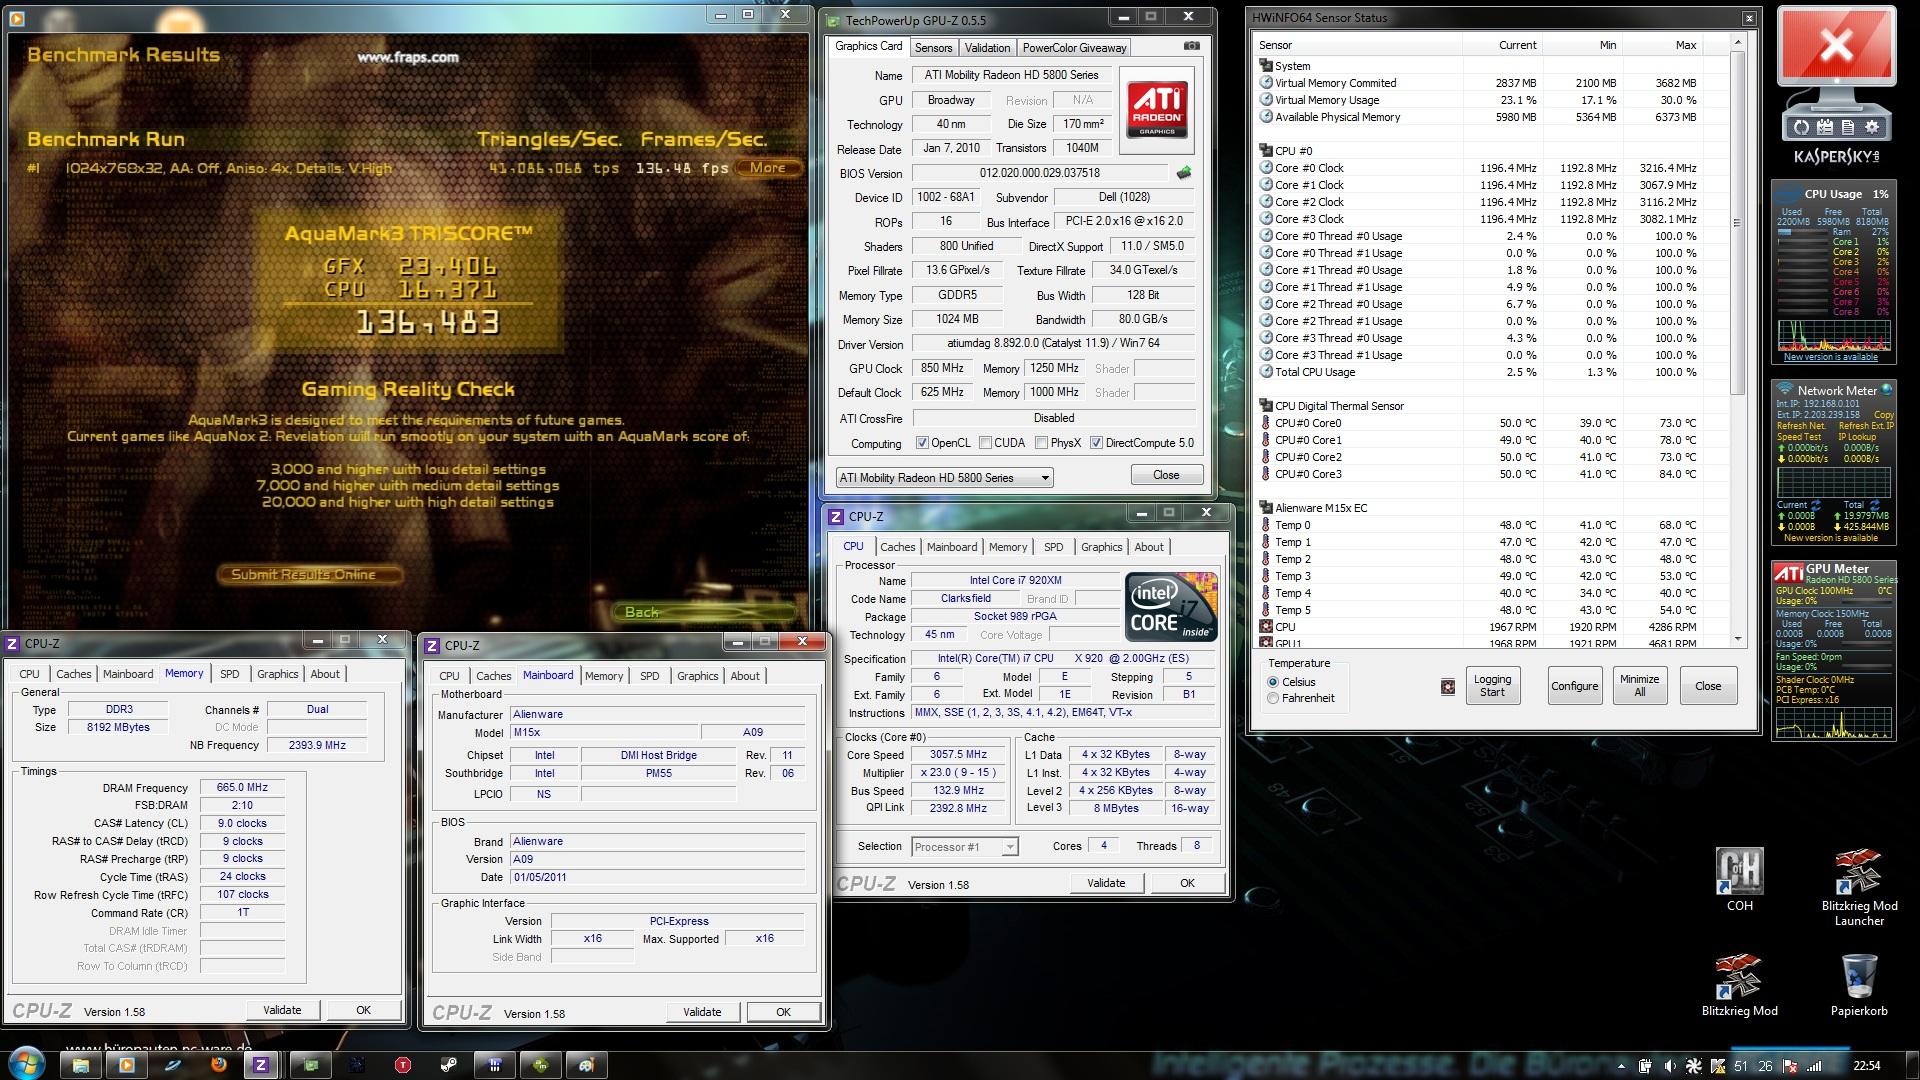This screenshot has height=1080, width=1920.
Task: Click Minimize All in HWiNFO
Action: click(x=1639, y=686)
